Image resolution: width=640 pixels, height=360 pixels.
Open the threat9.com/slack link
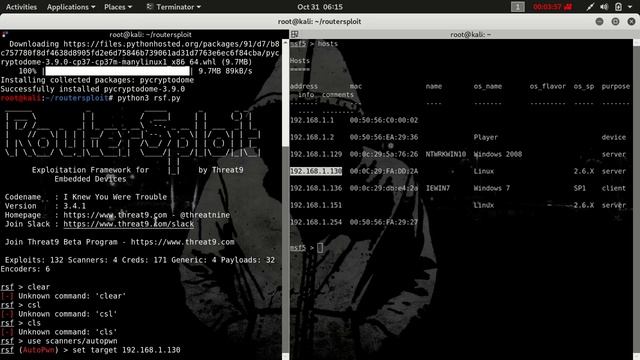tap(129, 224)
